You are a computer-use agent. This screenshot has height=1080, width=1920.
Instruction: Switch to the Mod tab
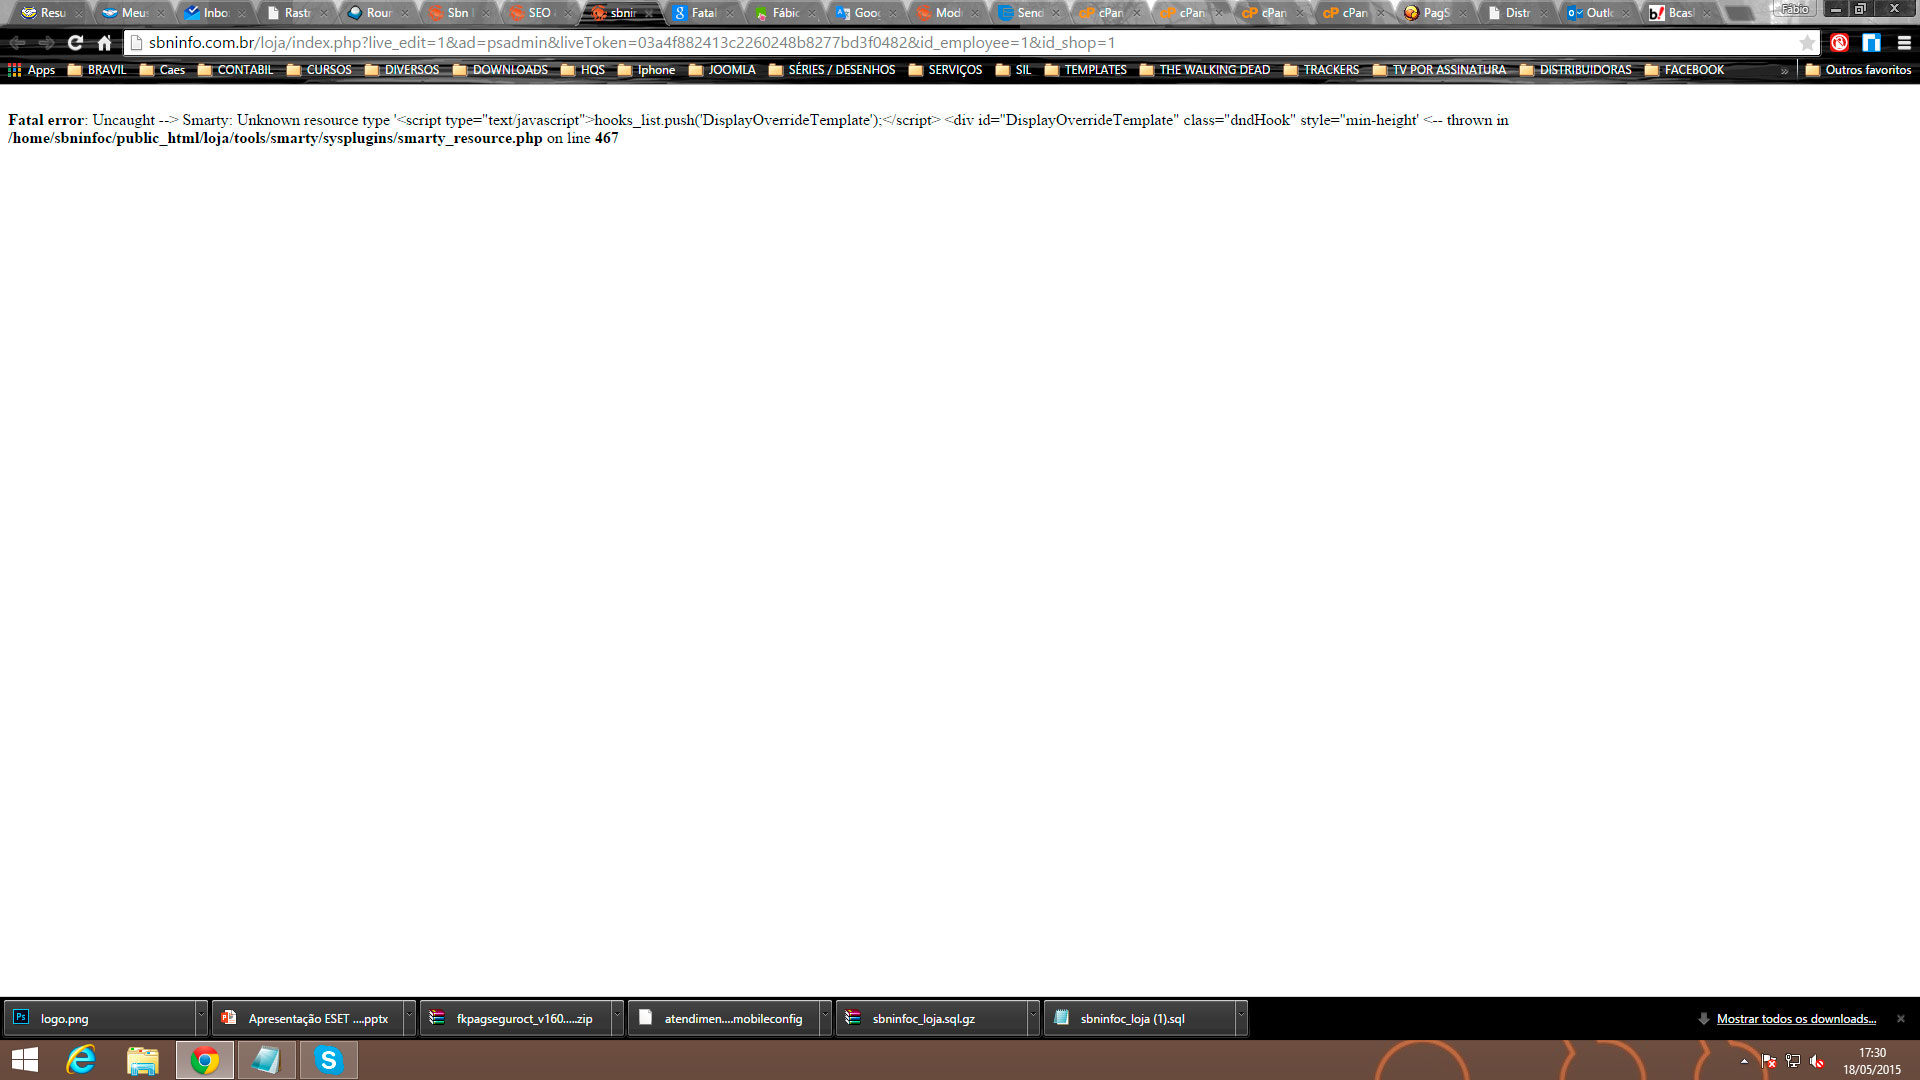[946, 13]
